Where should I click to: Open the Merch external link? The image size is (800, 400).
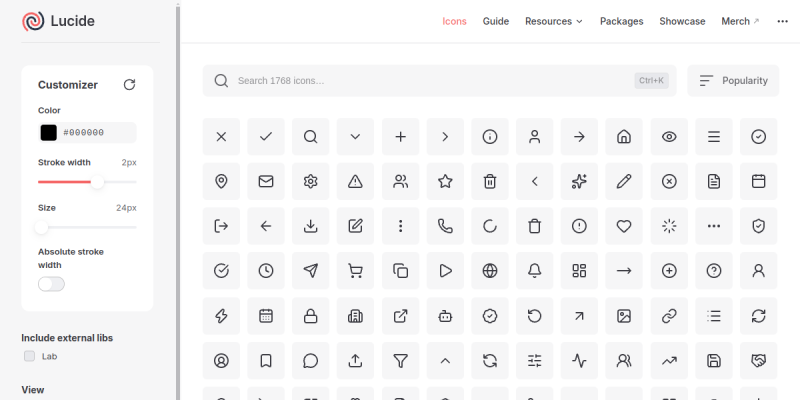(x=740, y=21)
